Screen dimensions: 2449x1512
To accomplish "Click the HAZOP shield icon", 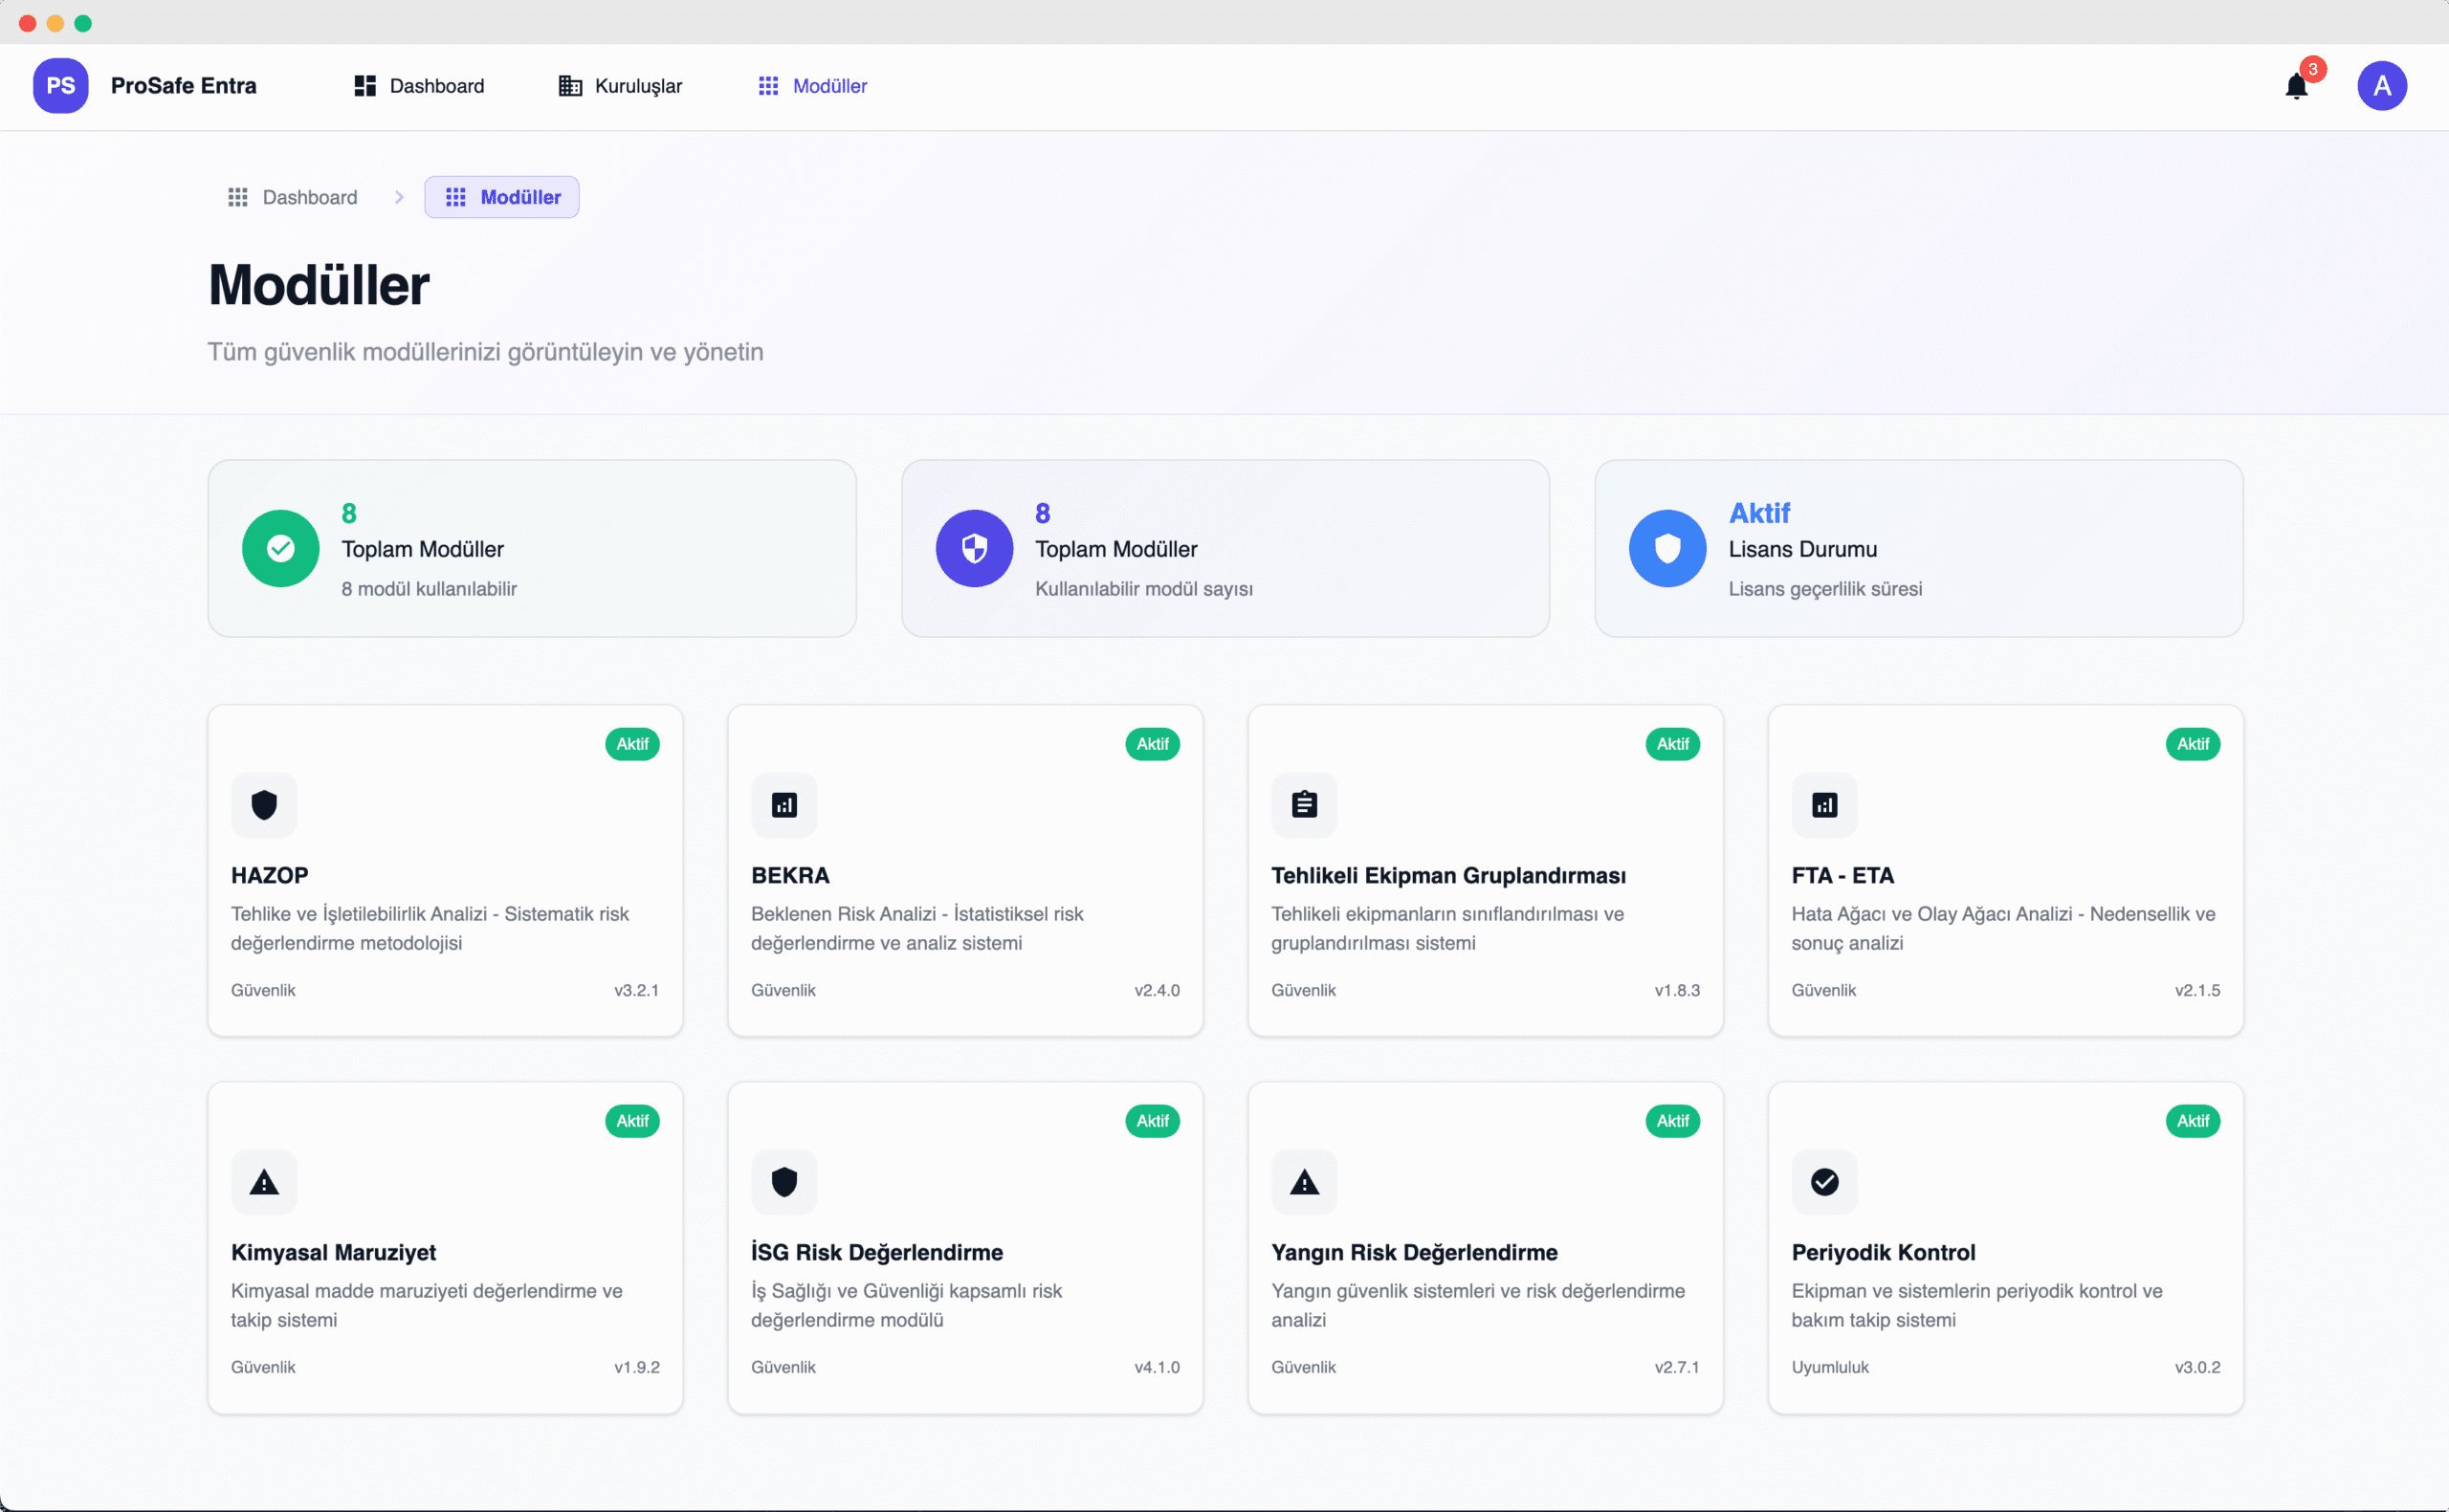I will pos(264,805).
